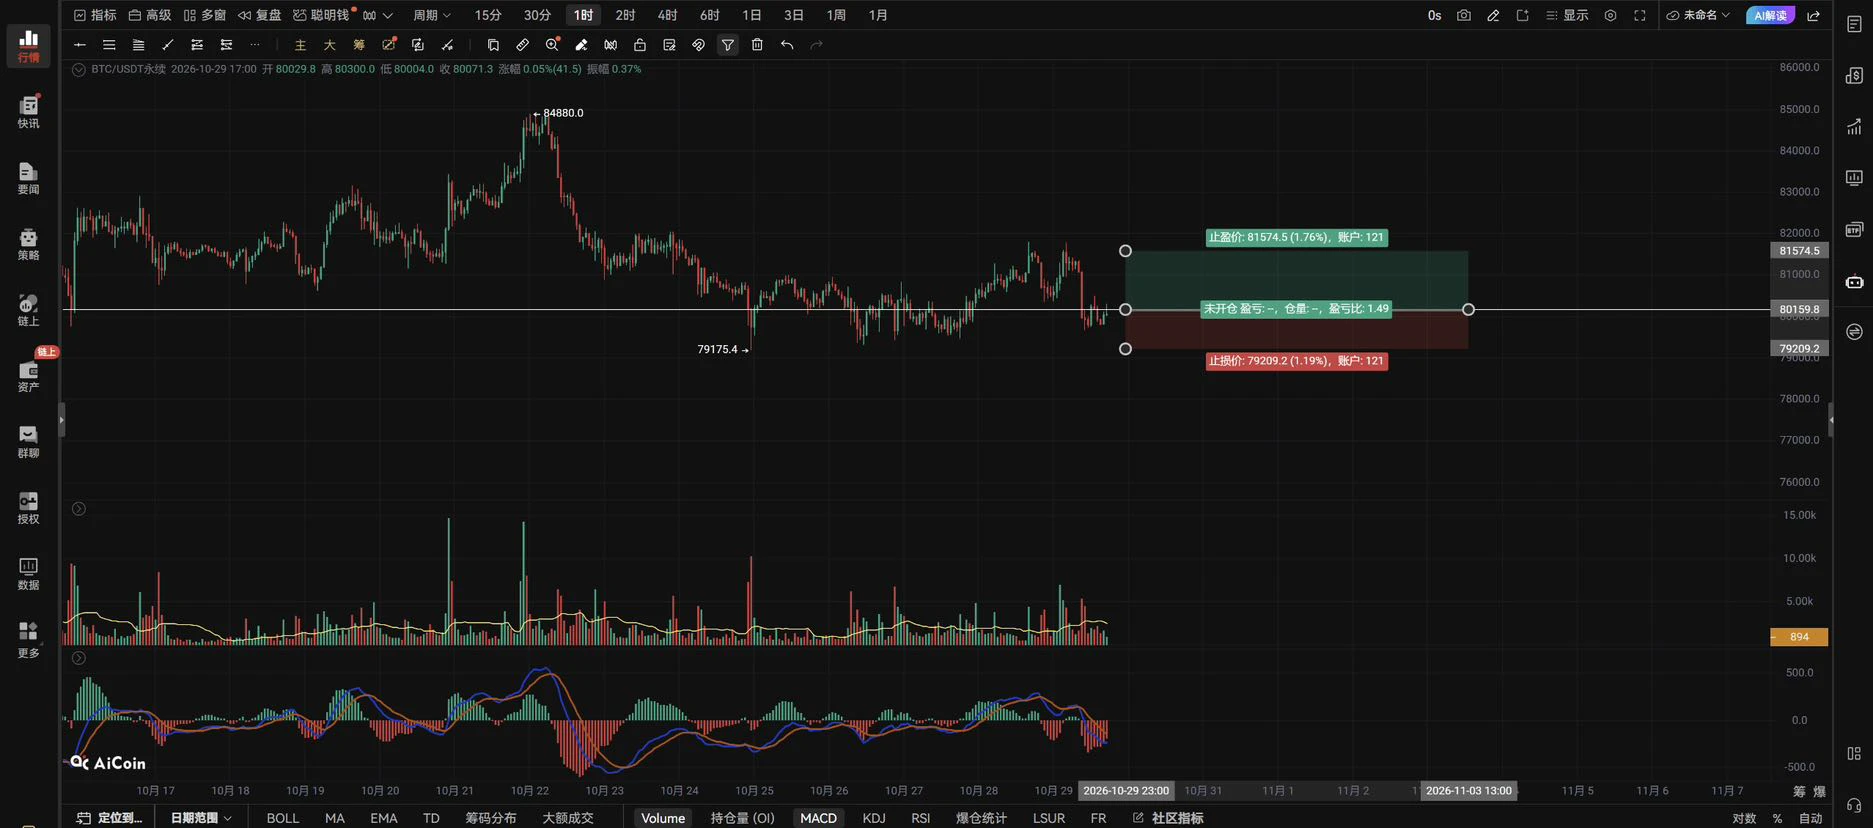Switch to the 1日 timeframe
This screenshot has height=828, width=1873.
(752, 15)
